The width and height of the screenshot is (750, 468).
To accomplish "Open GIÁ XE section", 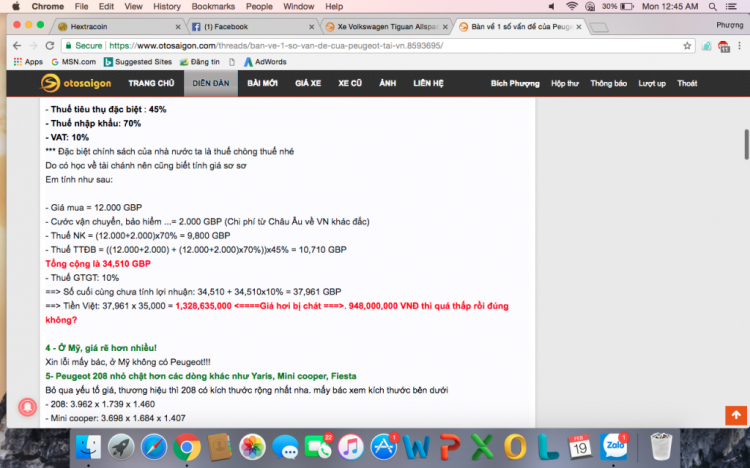I will pyautogui.click(x=308, y=83).
